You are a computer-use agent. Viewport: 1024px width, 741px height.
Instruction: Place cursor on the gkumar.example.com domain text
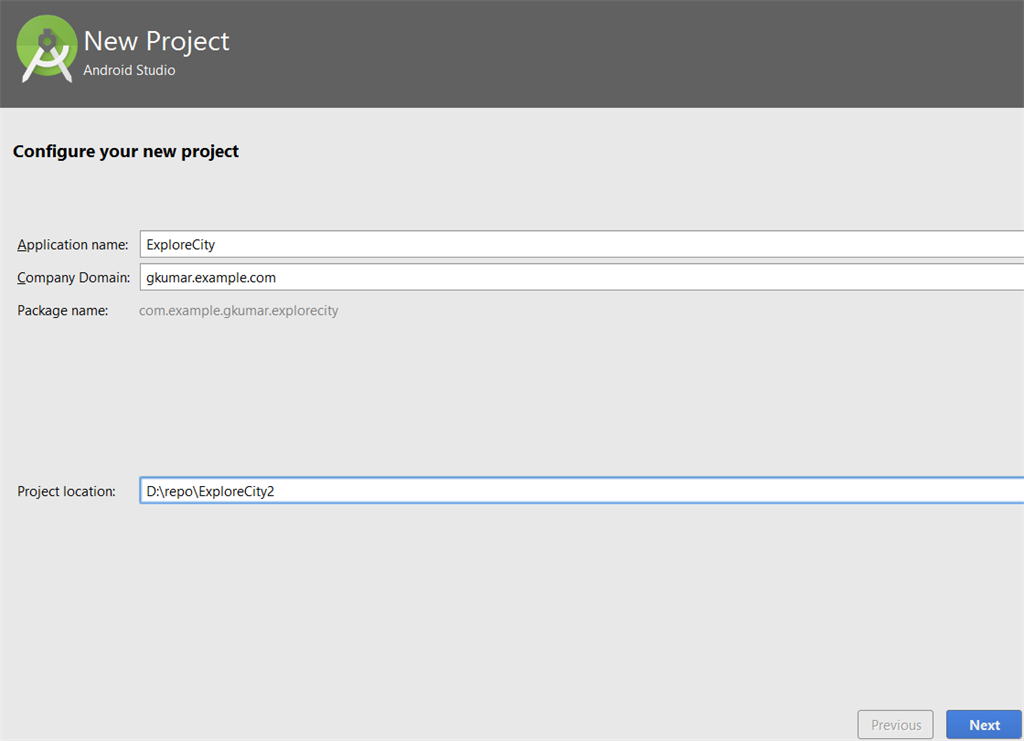tap(210, 277)
